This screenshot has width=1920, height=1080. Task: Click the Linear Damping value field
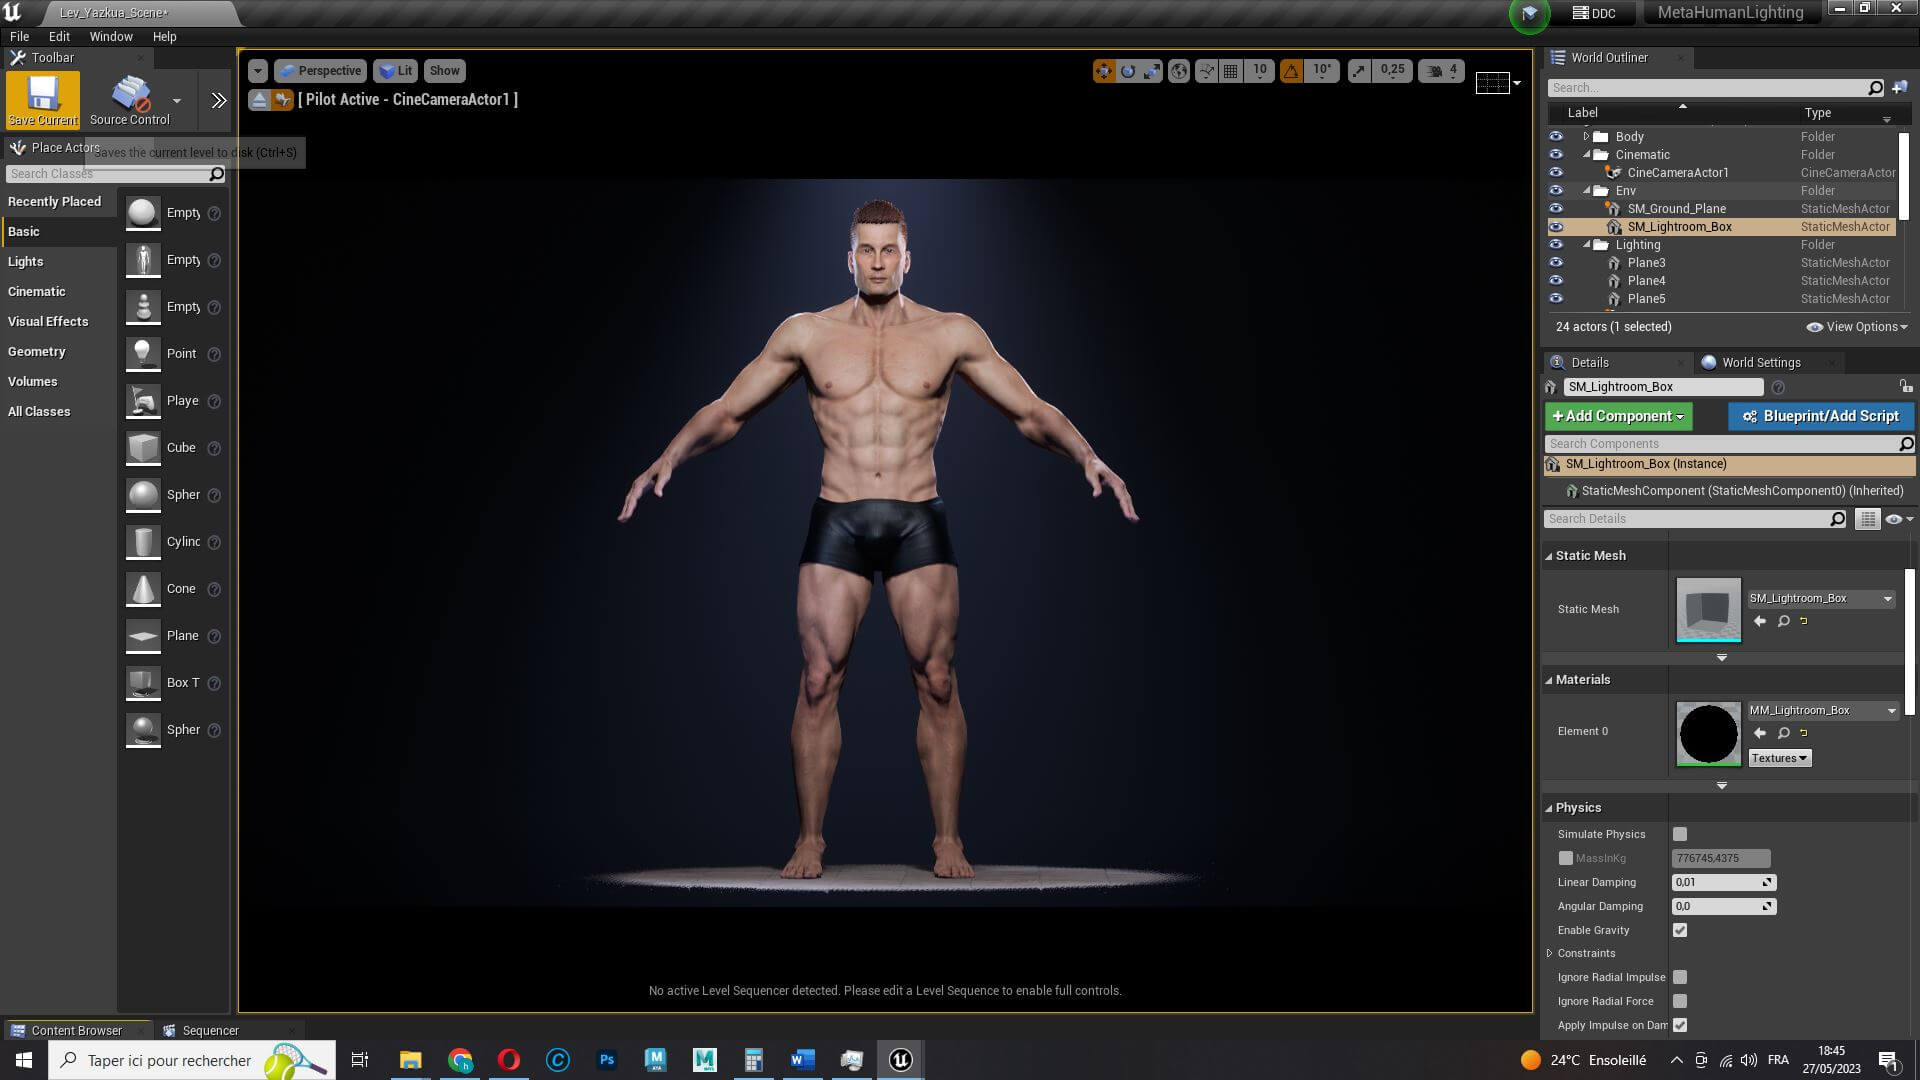point(1723,882)
